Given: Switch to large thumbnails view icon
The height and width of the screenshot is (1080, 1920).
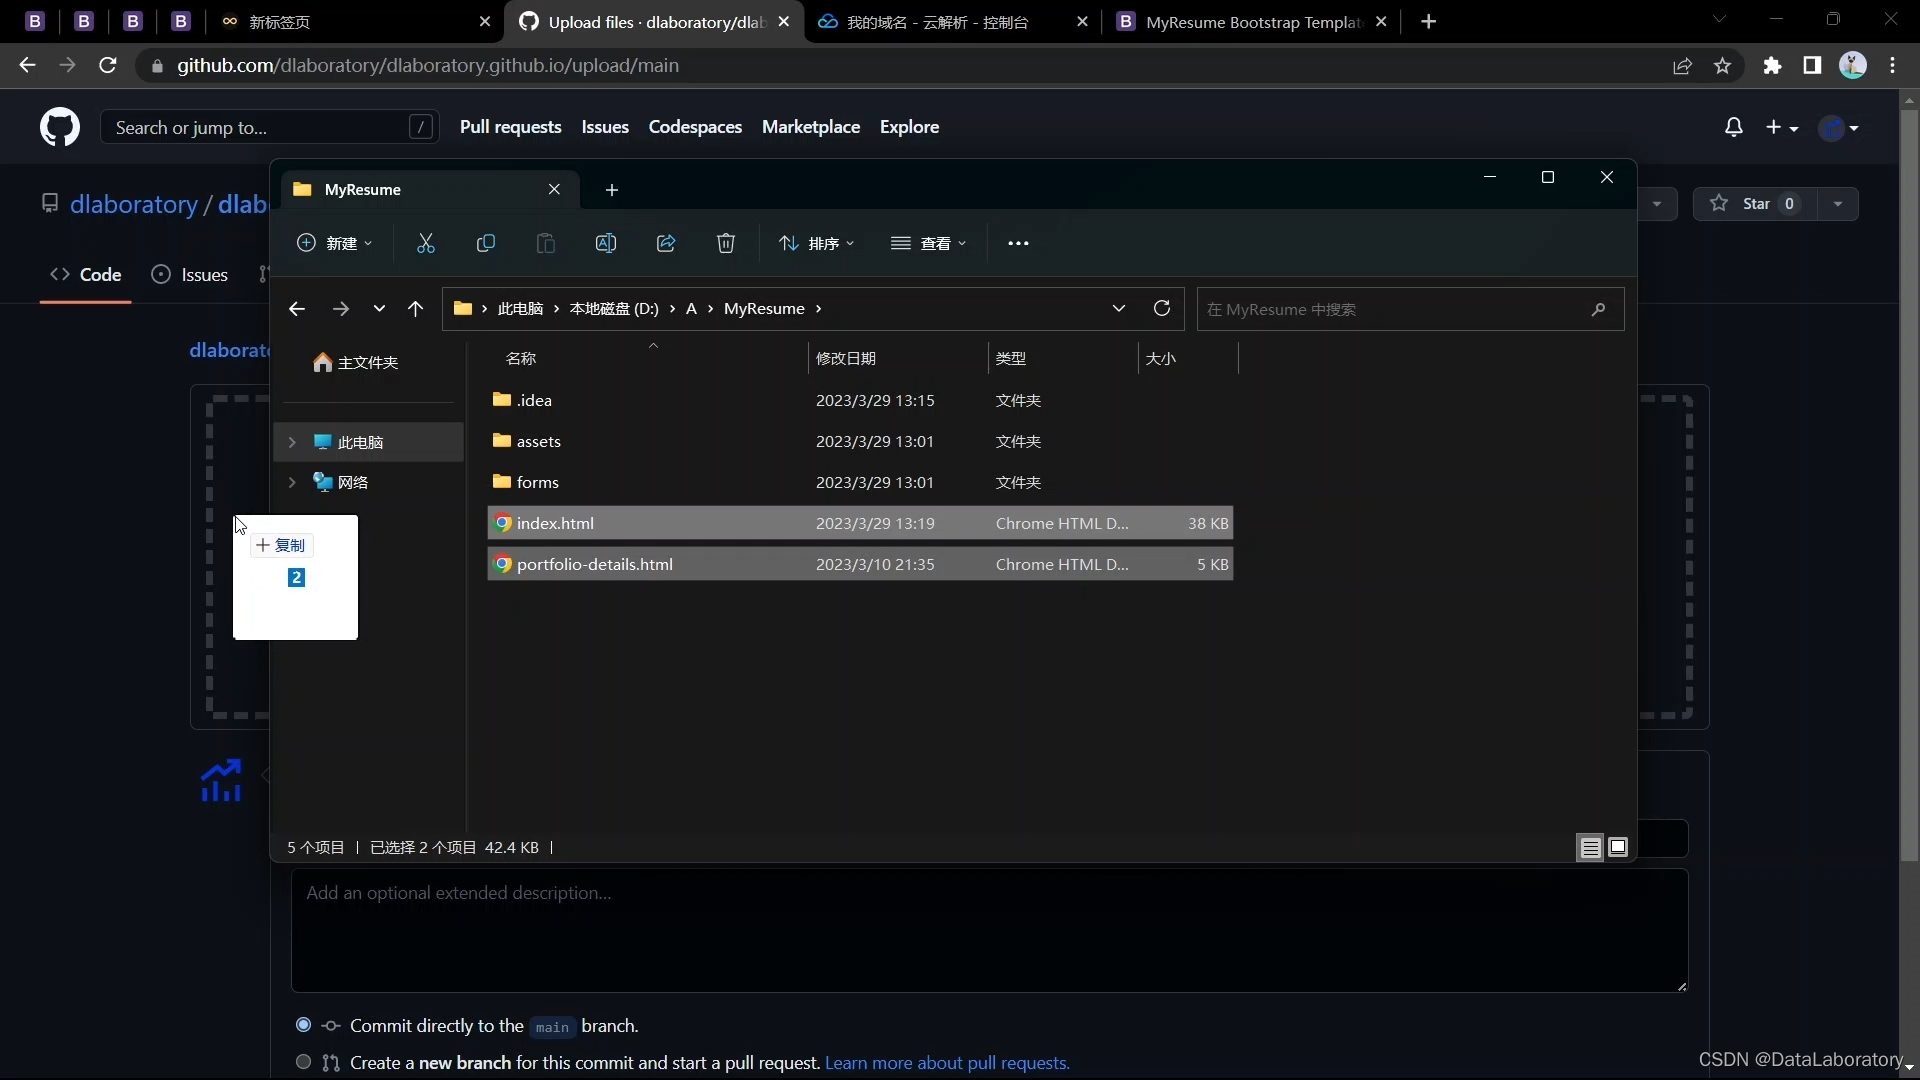Looking at the screenshot, I should pos(1618,848).
